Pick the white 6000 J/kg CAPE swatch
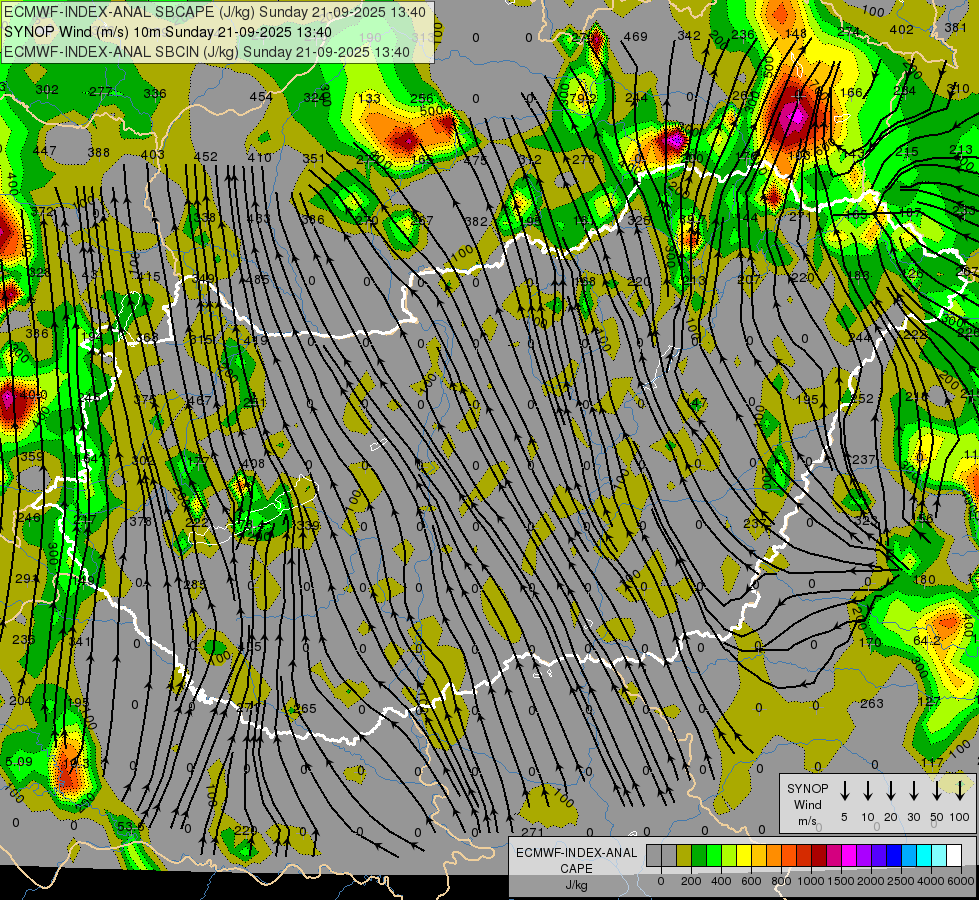 coord(954,856)
